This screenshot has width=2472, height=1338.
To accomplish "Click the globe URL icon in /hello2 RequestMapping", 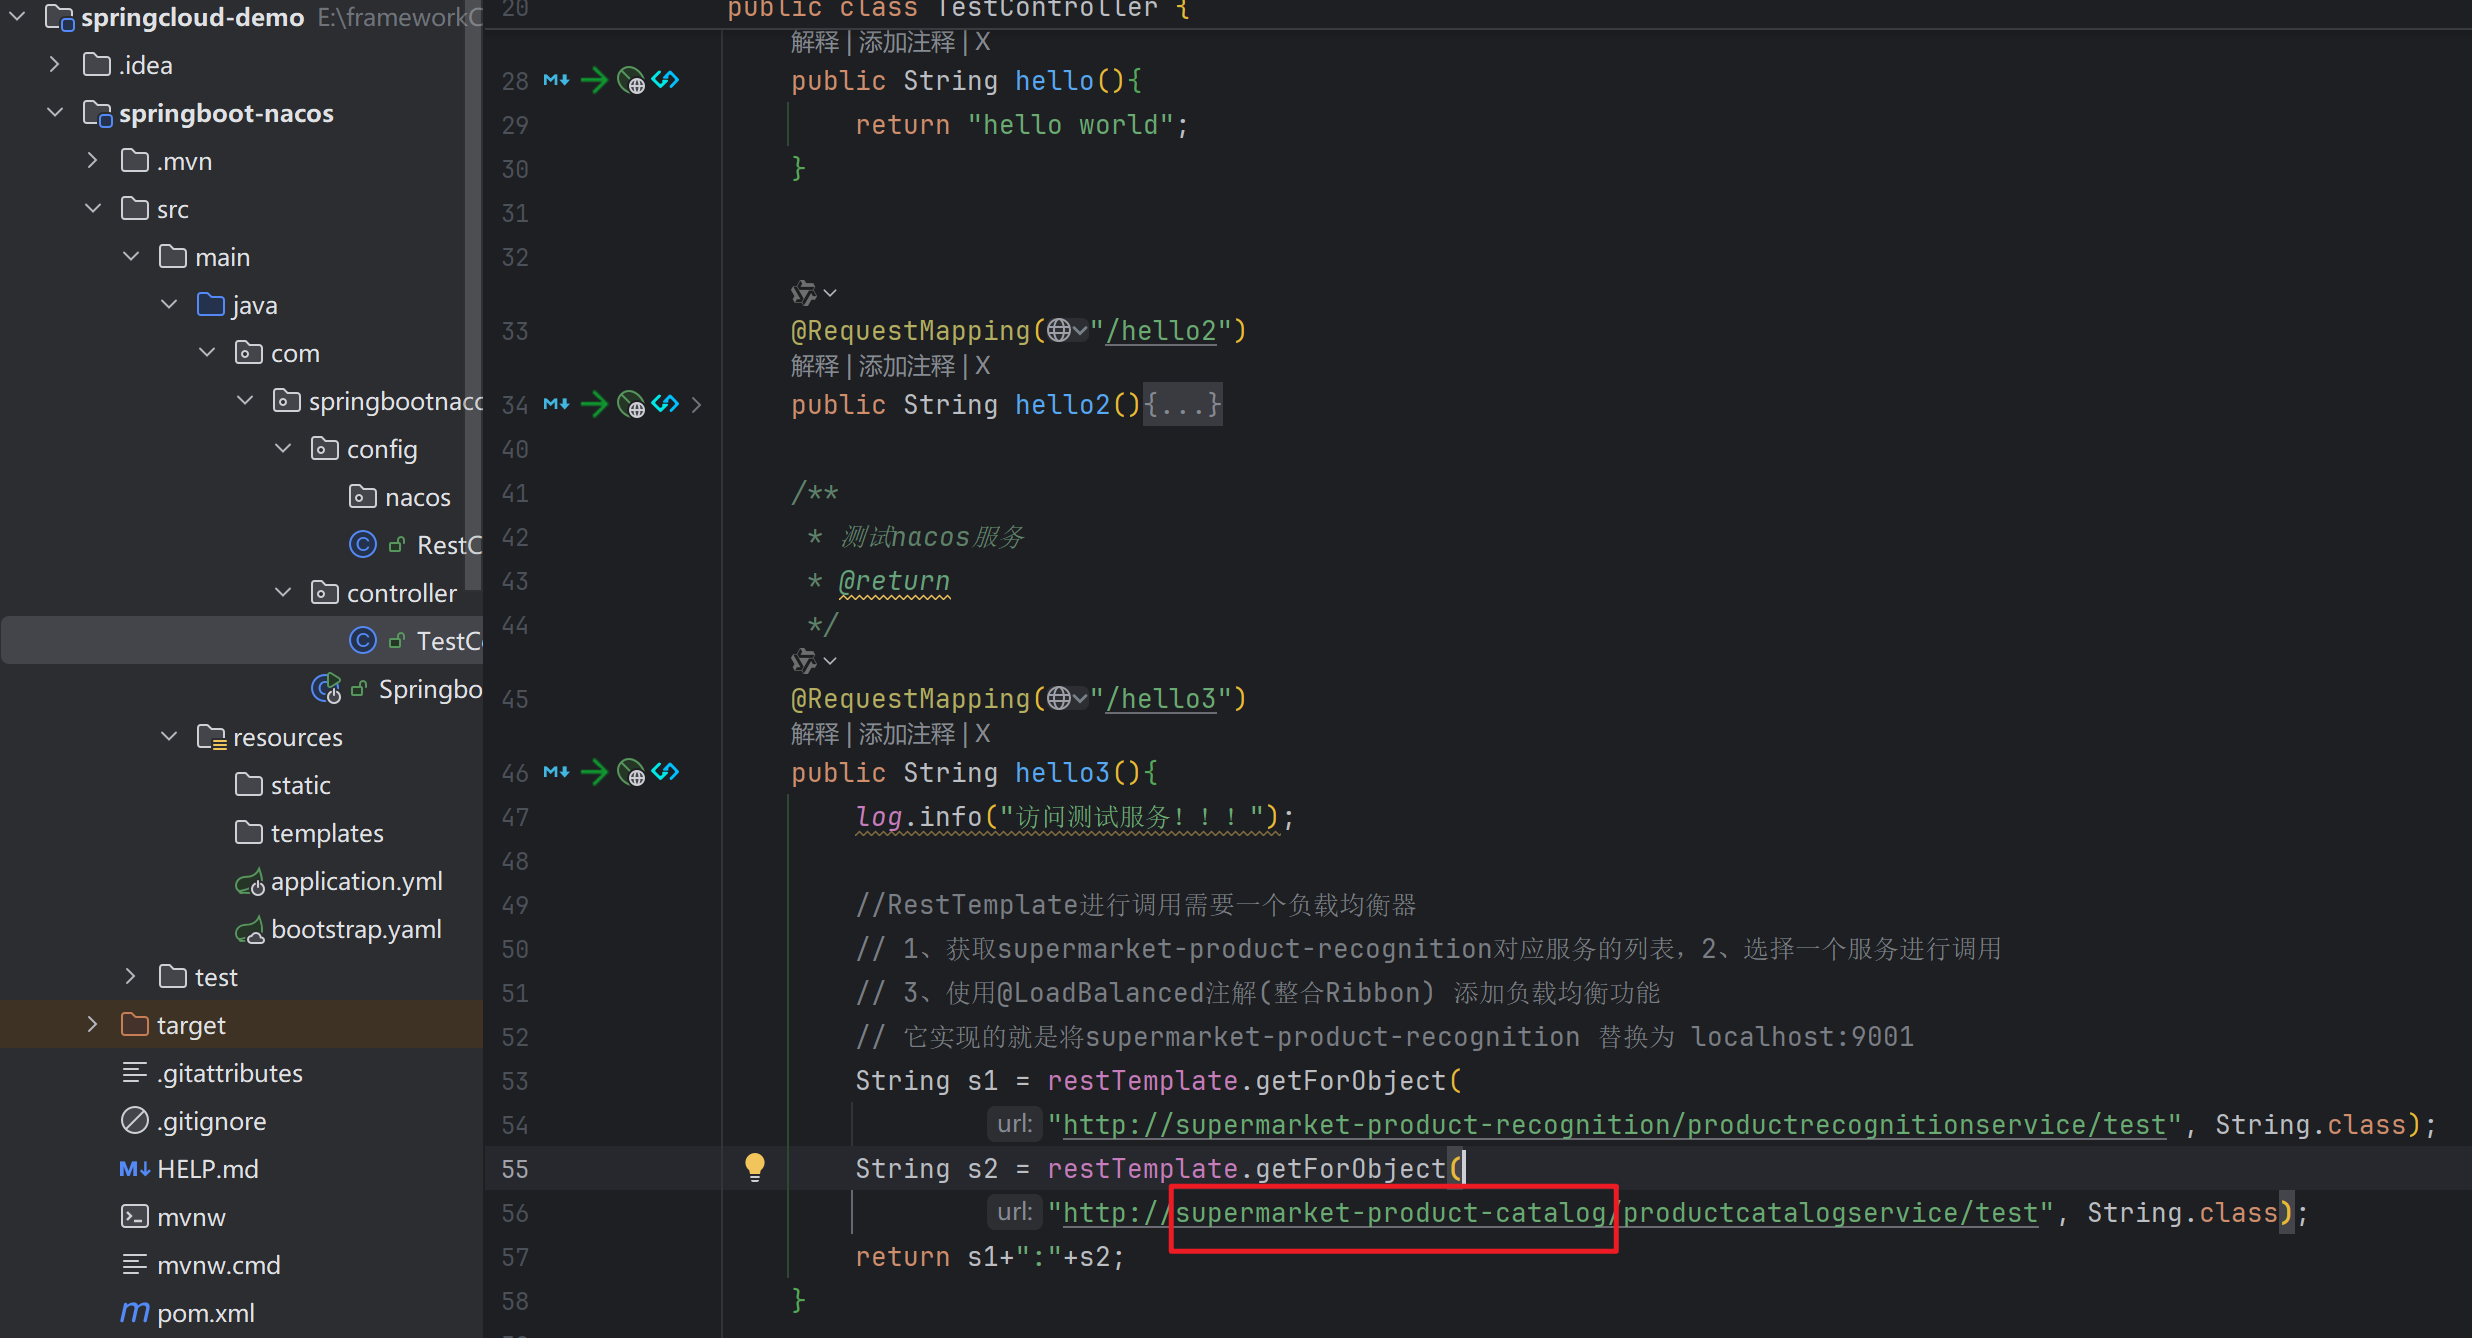I will (1059, 330).
